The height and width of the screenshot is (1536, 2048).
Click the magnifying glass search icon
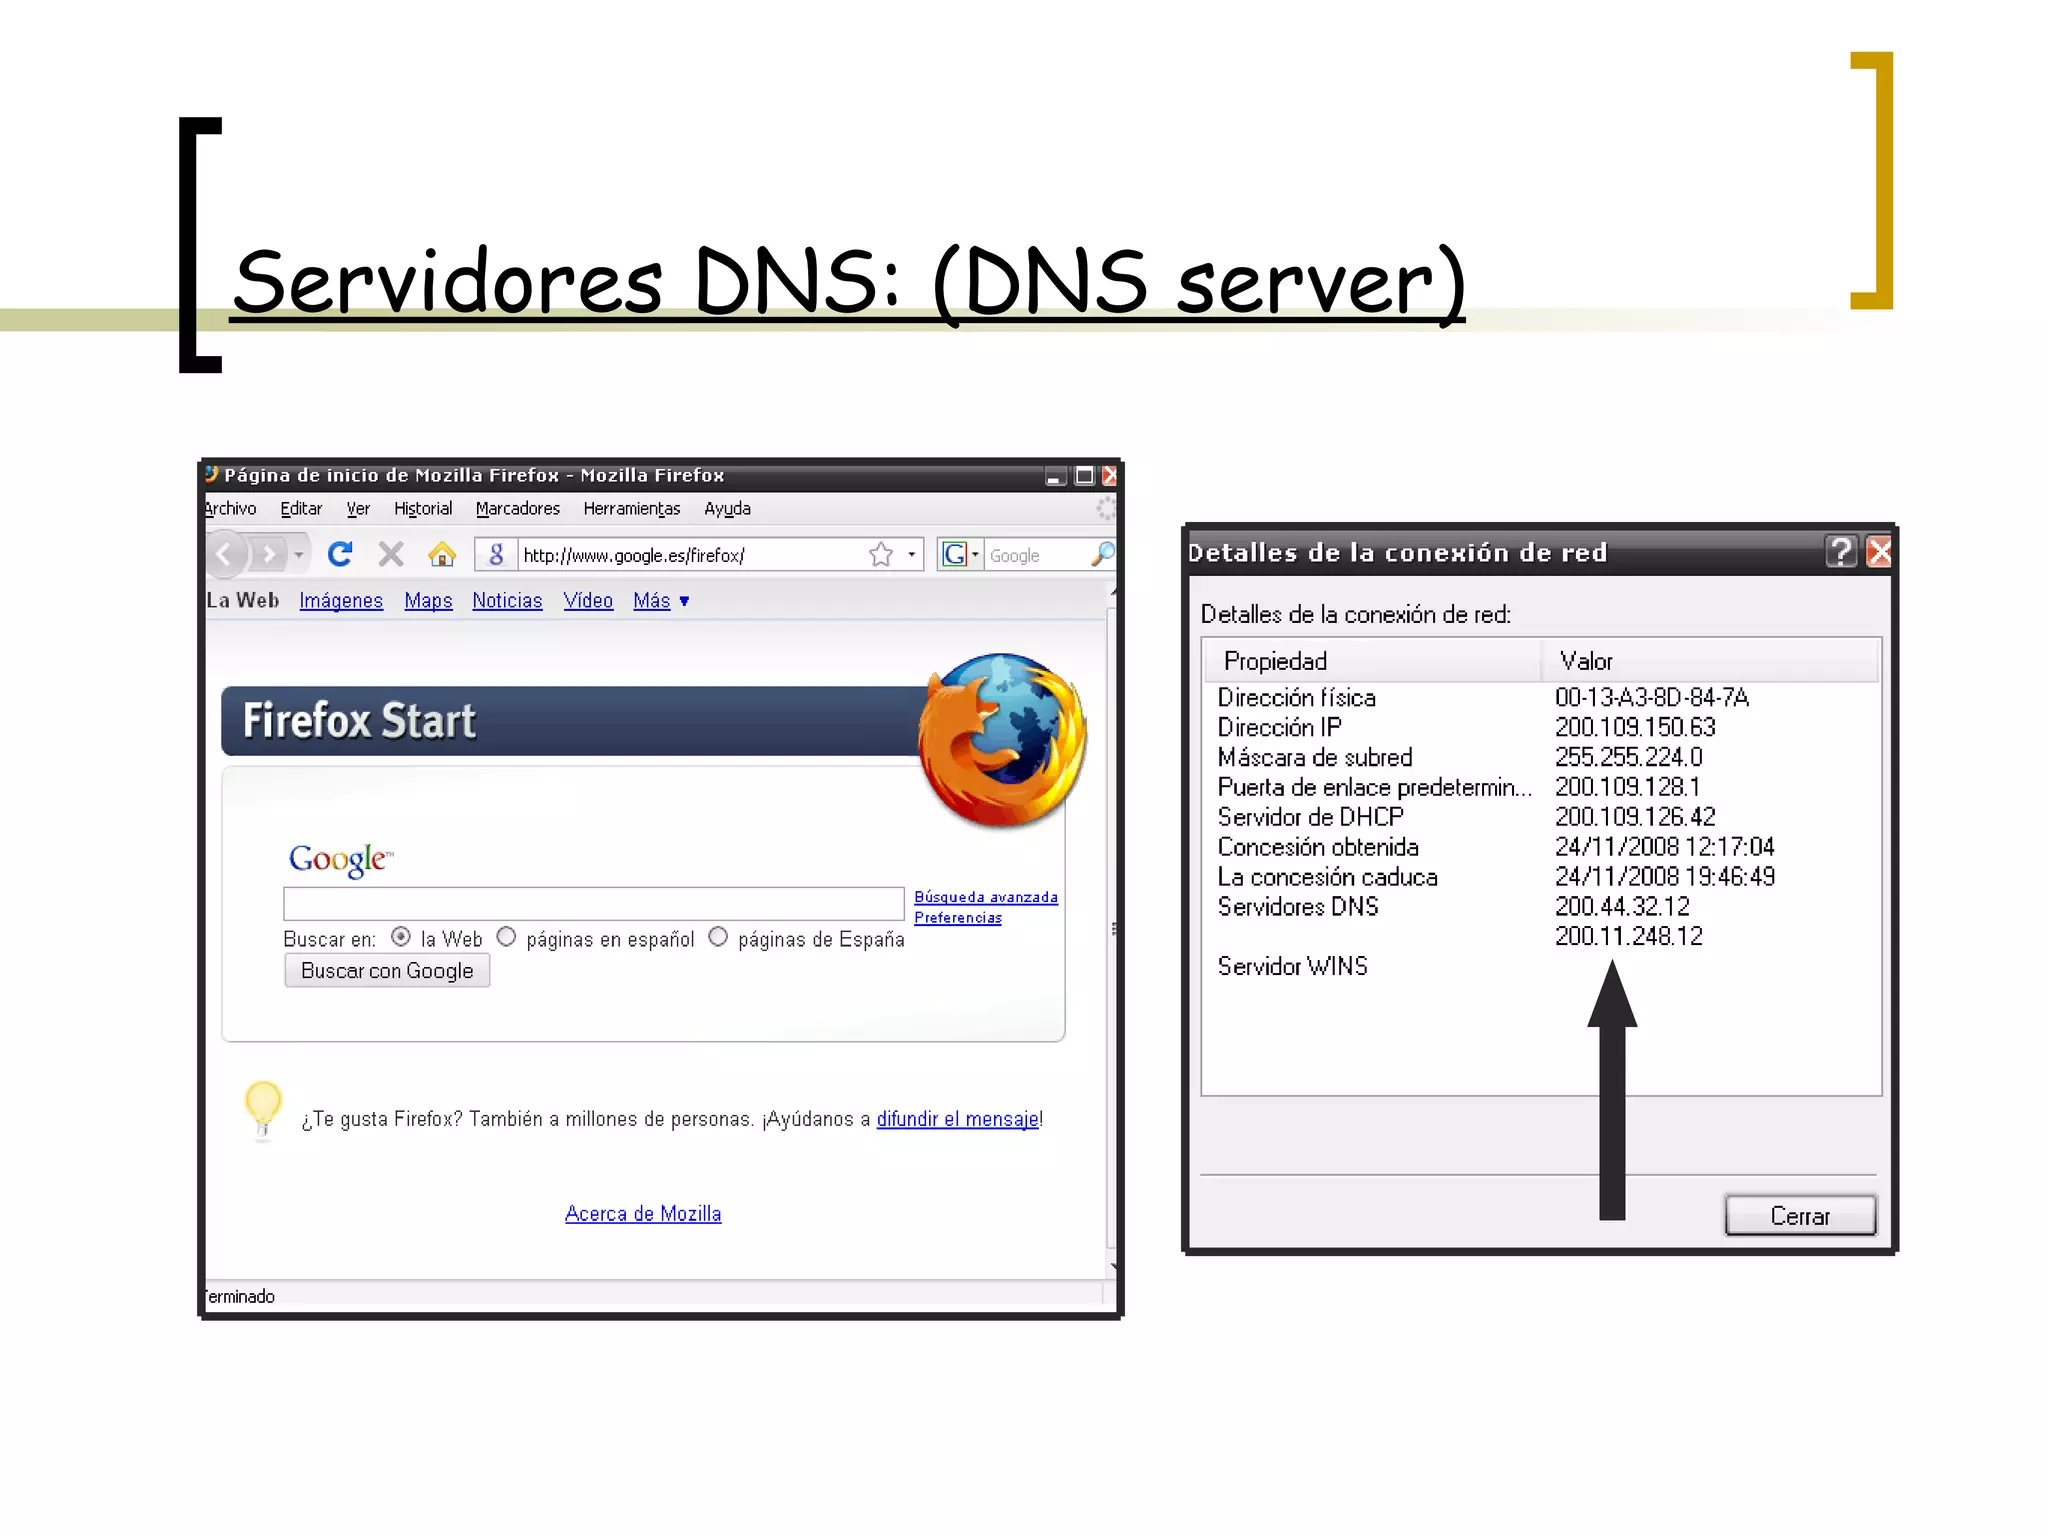point(1101,554)
